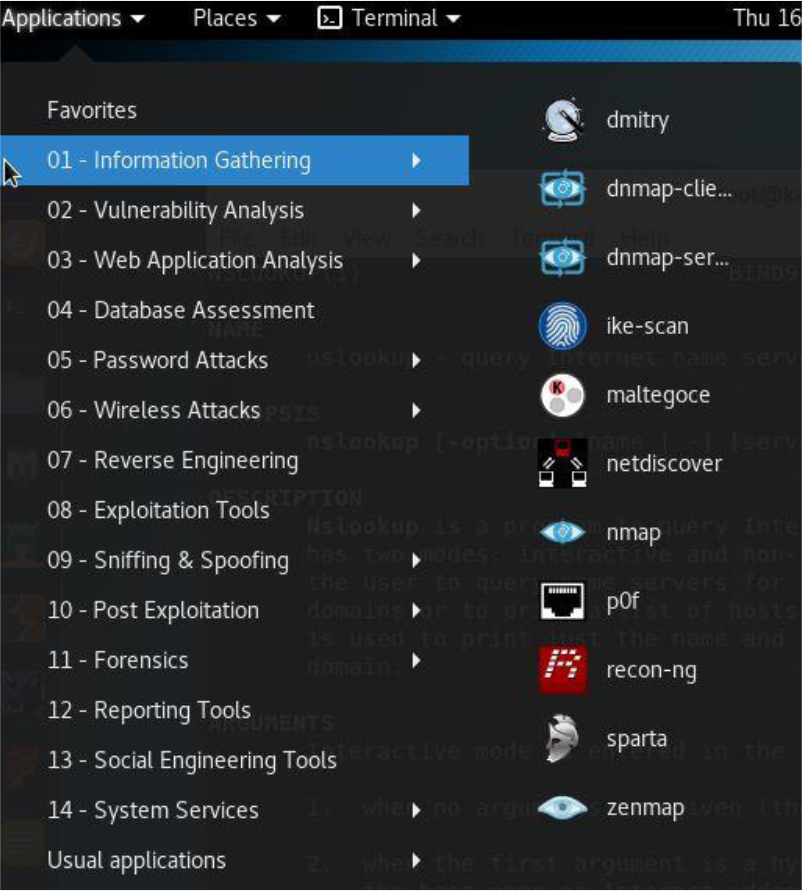The height and width of the screenshot is (891, 802).
Task: Select 12 - Reporting Tools category
Action: click(149, 710)
